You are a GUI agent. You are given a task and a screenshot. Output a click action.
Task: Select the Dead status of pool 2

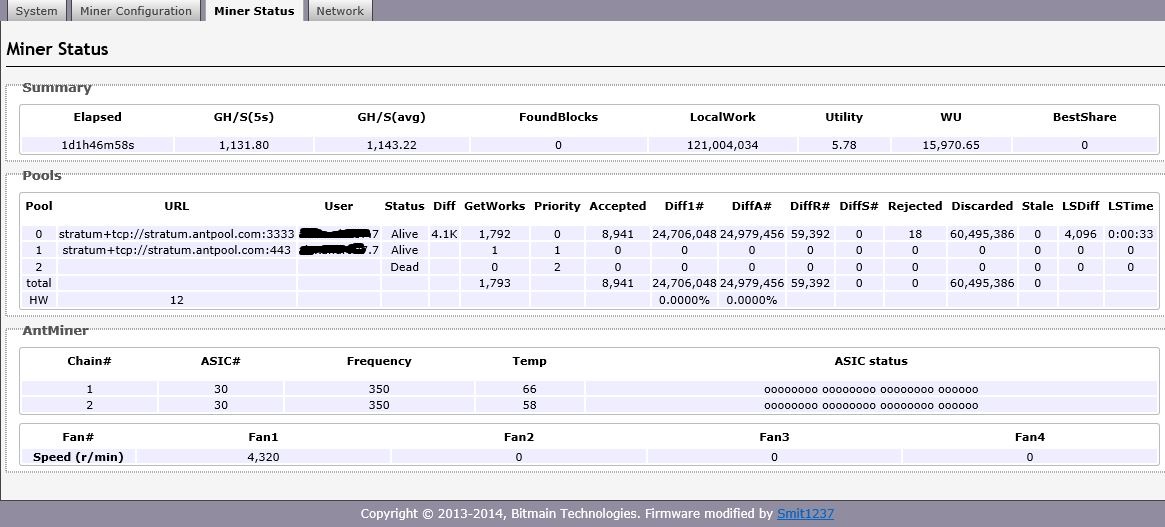404,267
